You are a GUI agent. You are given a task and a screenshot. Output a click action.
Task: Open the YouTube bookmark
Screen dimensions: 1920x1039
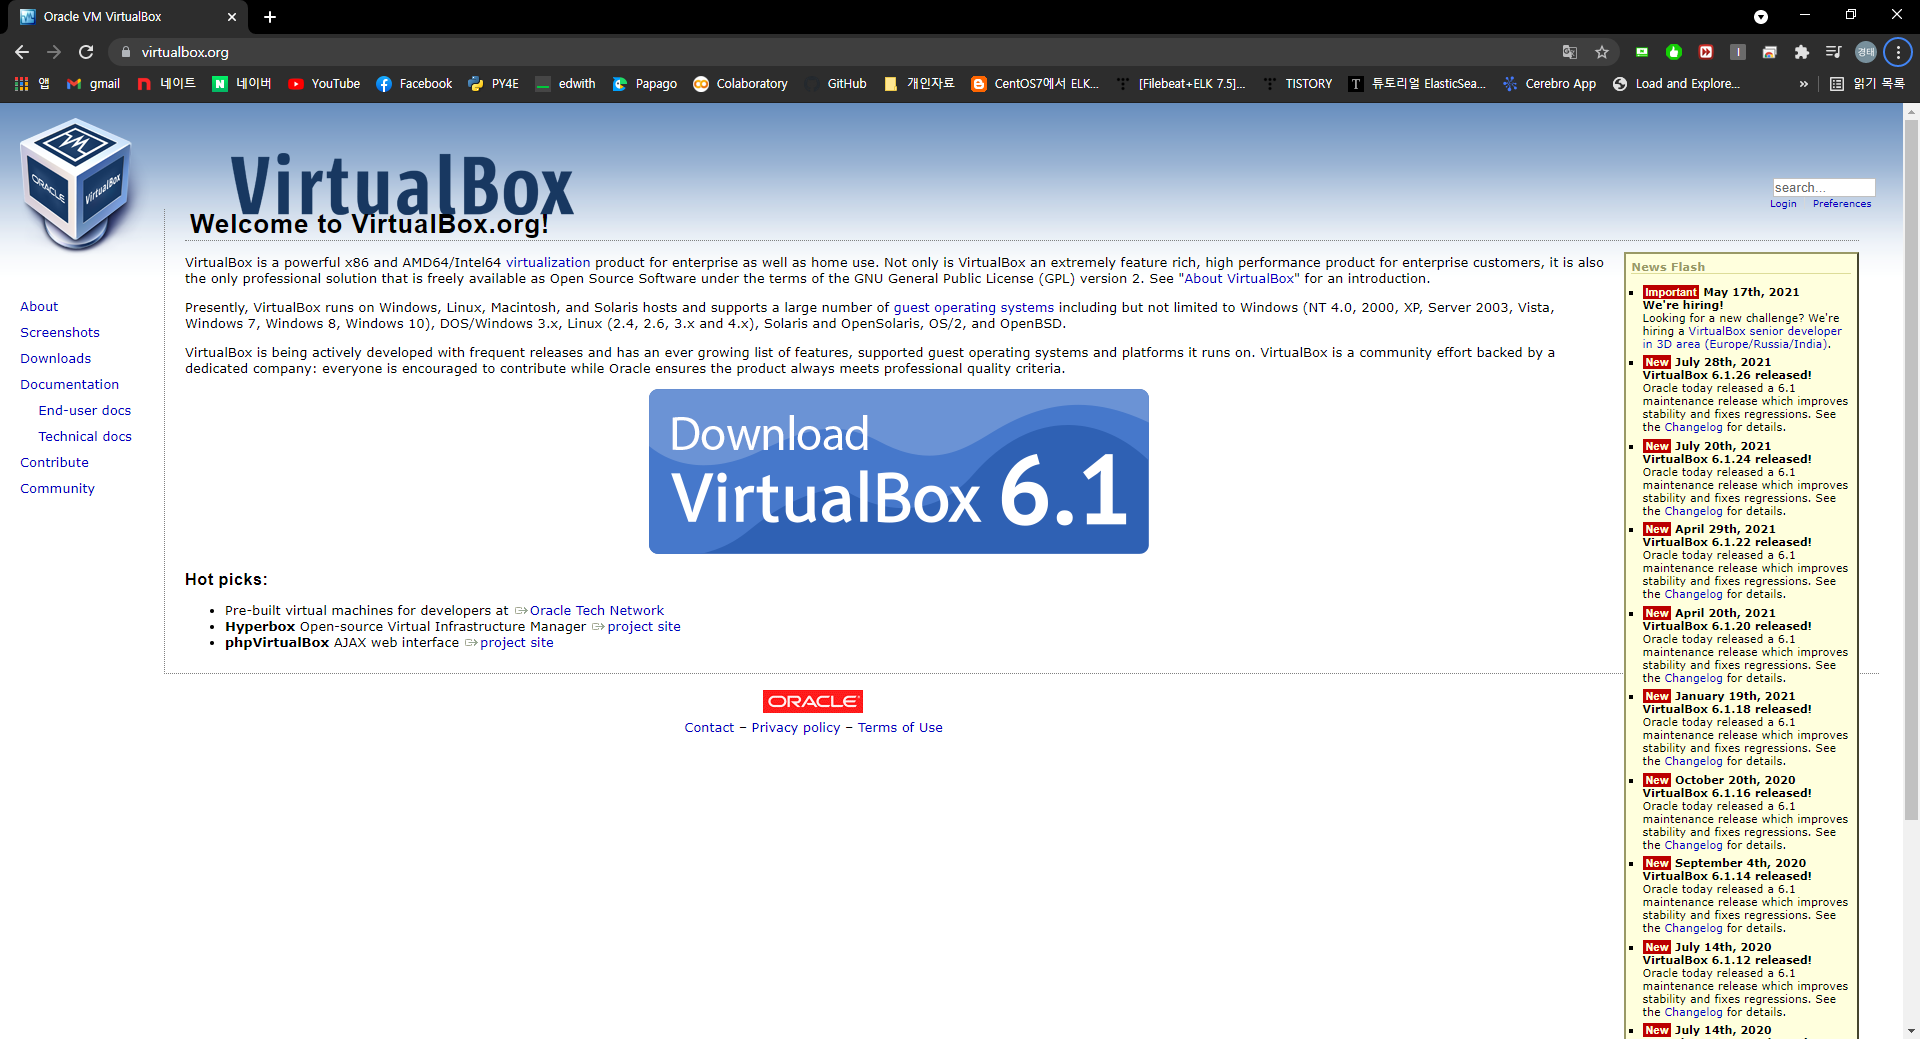coord(324,84)
